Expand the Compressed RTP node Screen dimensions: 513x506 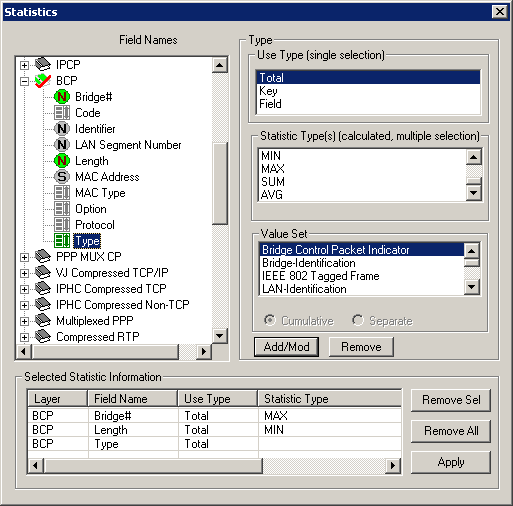[x=24, y=337]
